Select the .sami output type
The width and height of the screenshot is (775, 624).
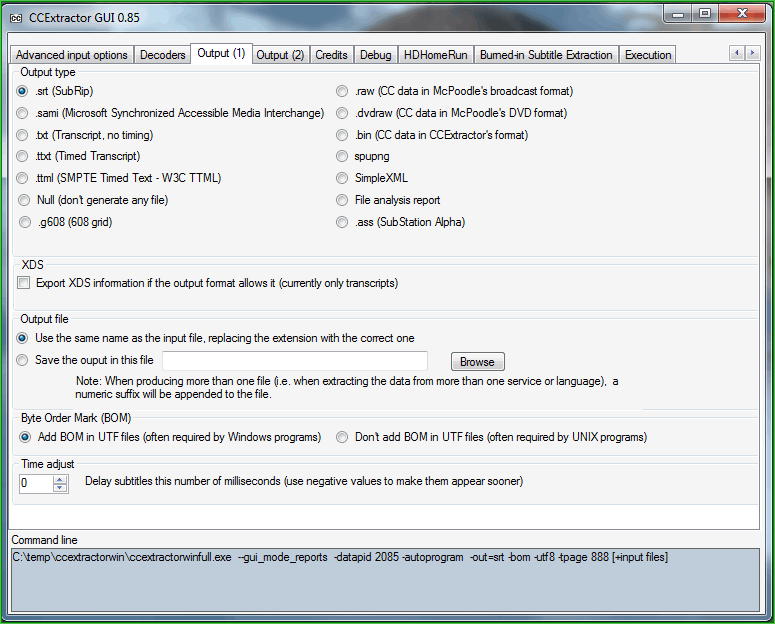click(x=23, y=113)
